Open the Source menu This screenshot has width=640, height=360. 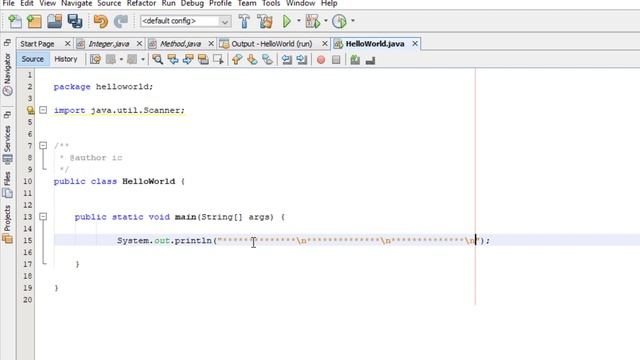[109, 3]
